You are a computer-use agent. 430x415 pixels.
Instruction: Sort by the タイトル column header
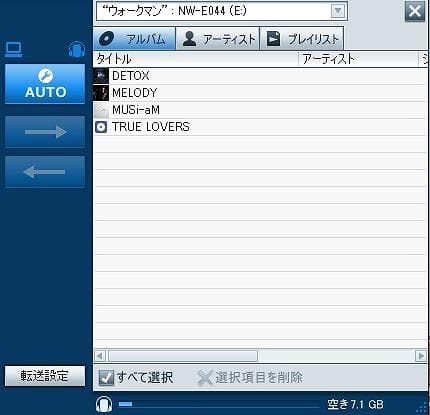[196, 59]
